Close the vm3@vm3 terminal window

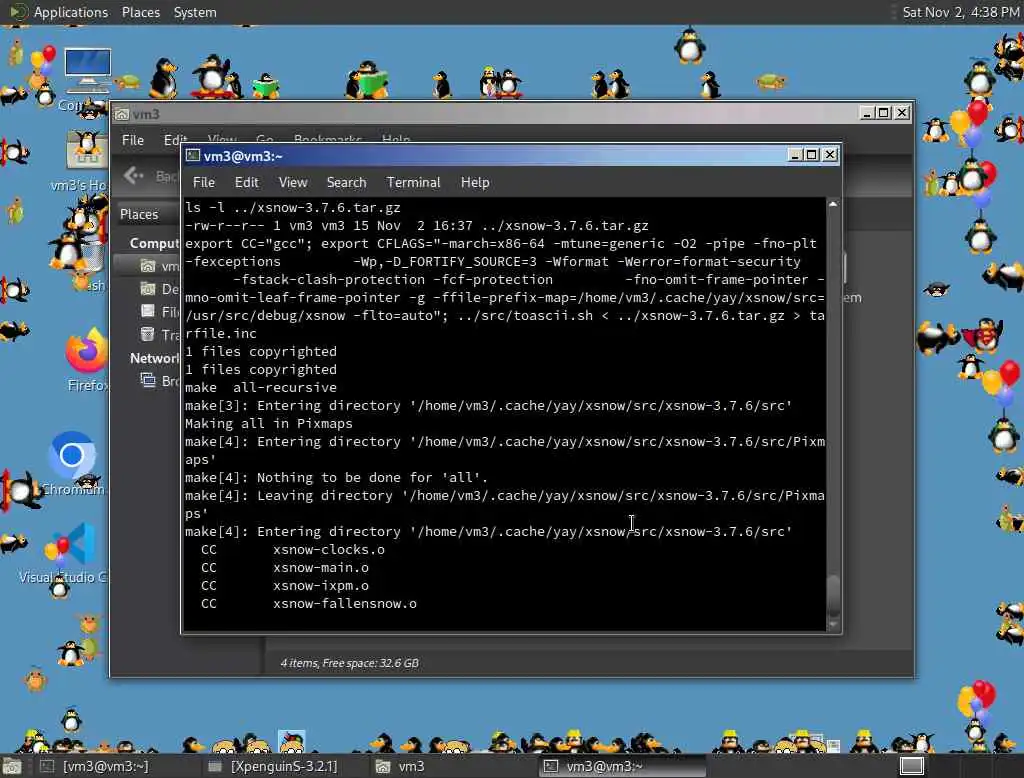pos(830,155)
